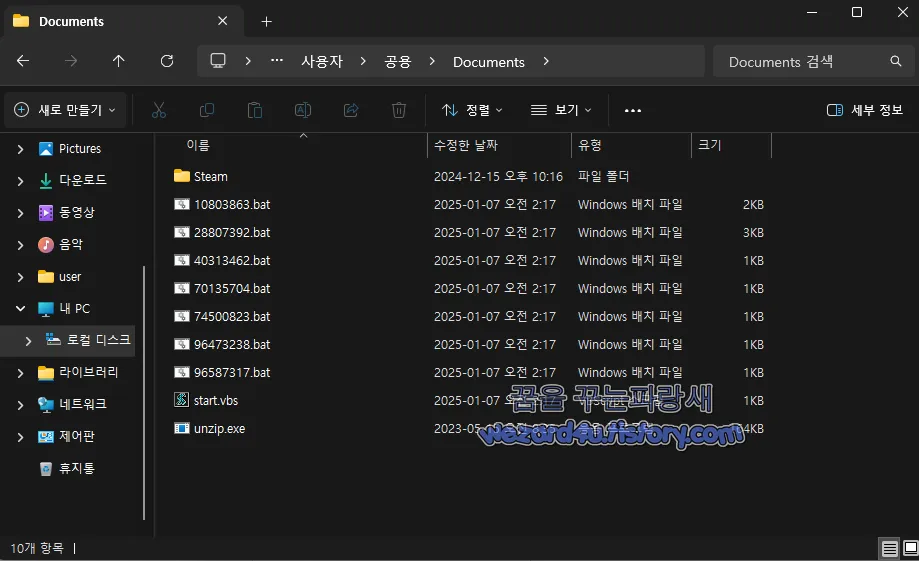
Task: Open the 새로 만들기 dropdown
Action: pyautogui.click(x=65, y=110)
